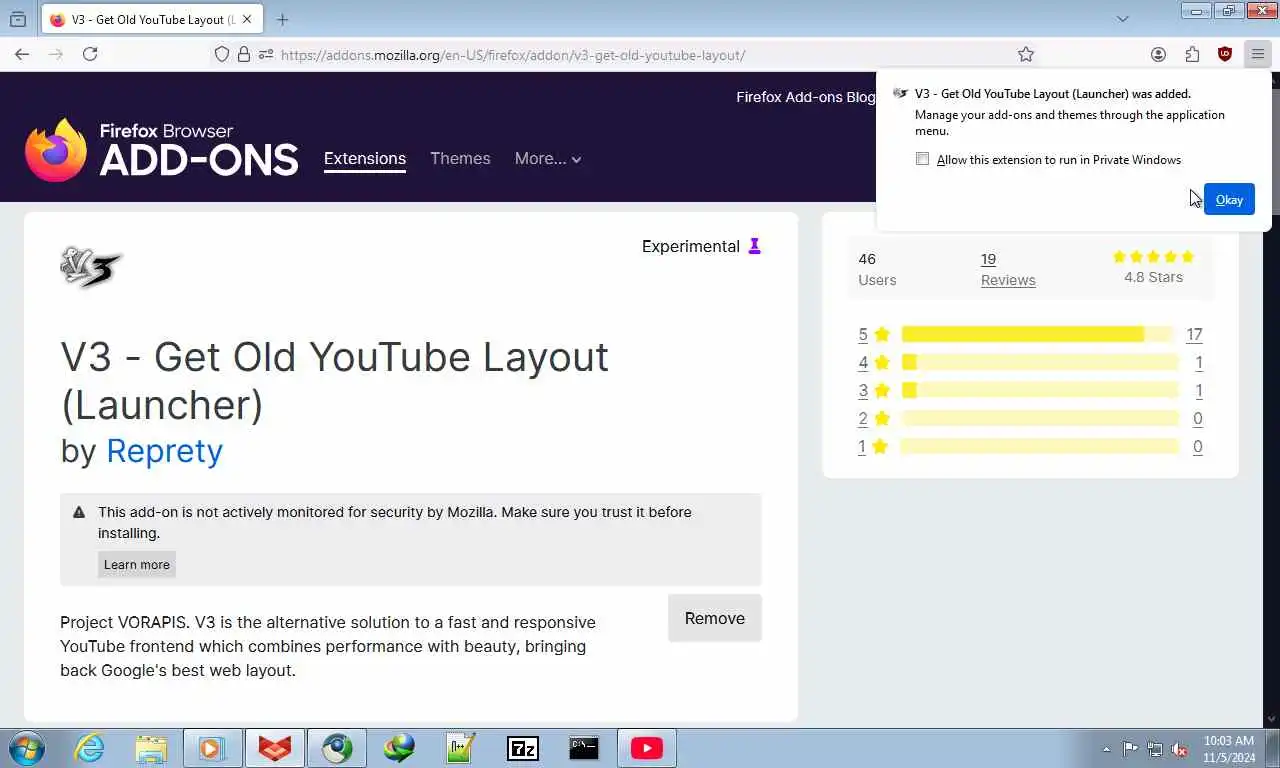Filter reviews by 4 stars row
The width and height of the screenshot is (1280, 768).
(x=1030, y=362)
